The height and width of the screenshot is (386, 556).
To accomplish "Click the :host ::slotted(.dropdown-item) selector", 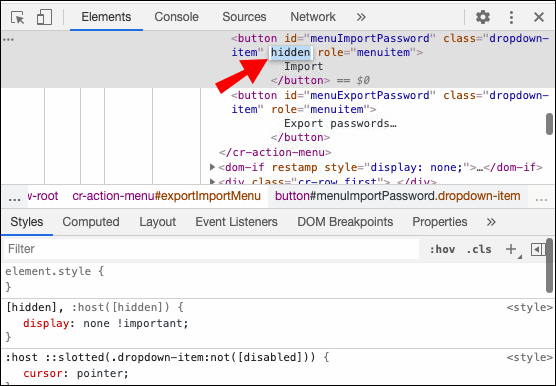I will 160,357.
